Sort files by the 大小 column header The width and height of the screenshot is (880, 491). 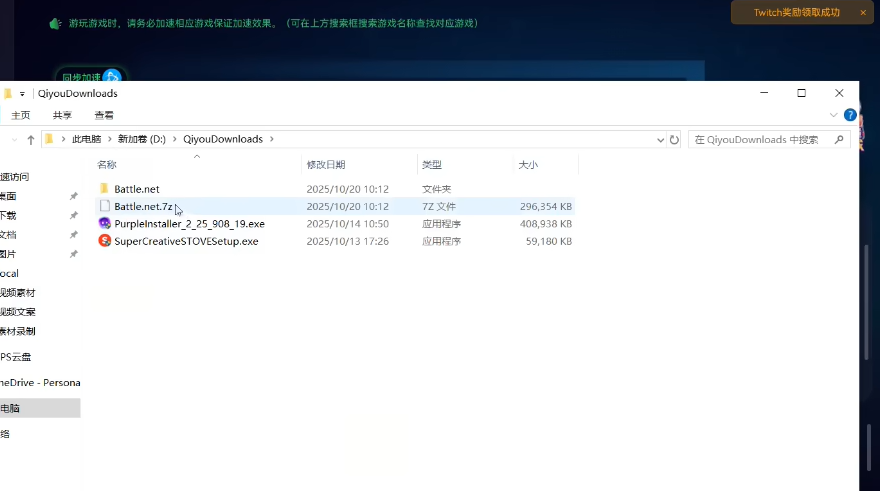pos(528,164)
